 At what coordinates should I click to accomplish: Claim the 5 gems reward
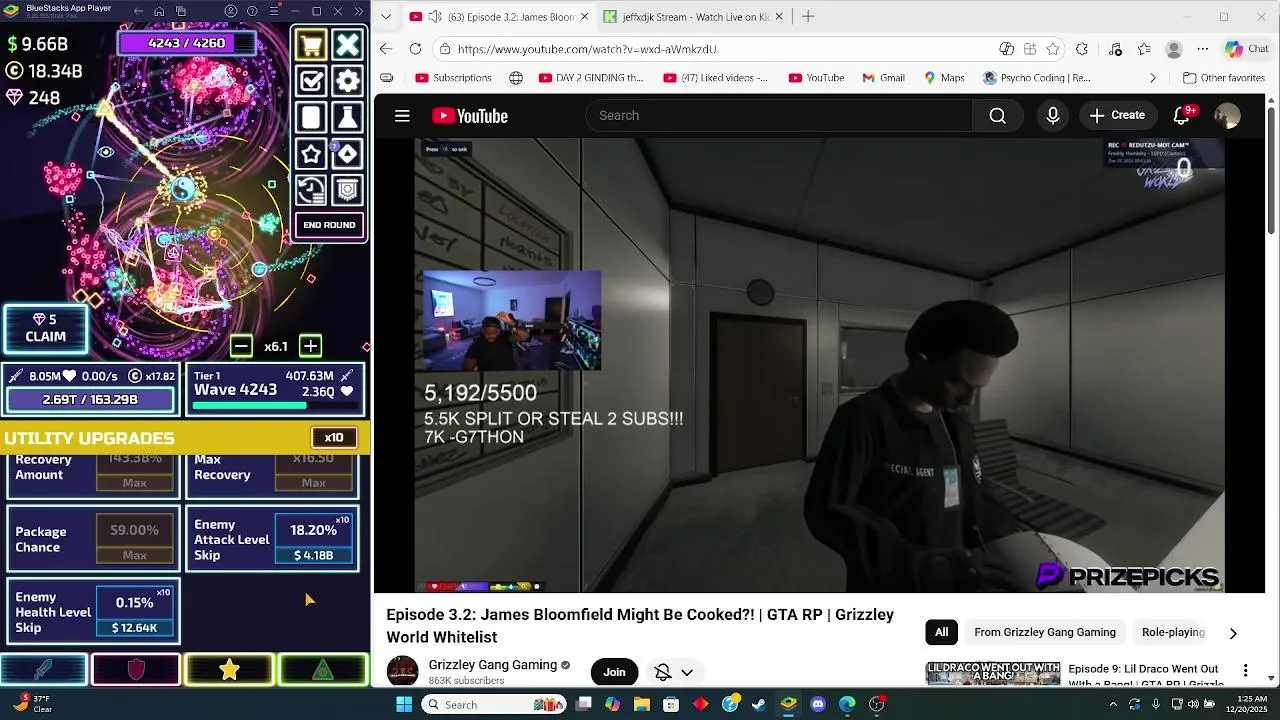point(45,328)
